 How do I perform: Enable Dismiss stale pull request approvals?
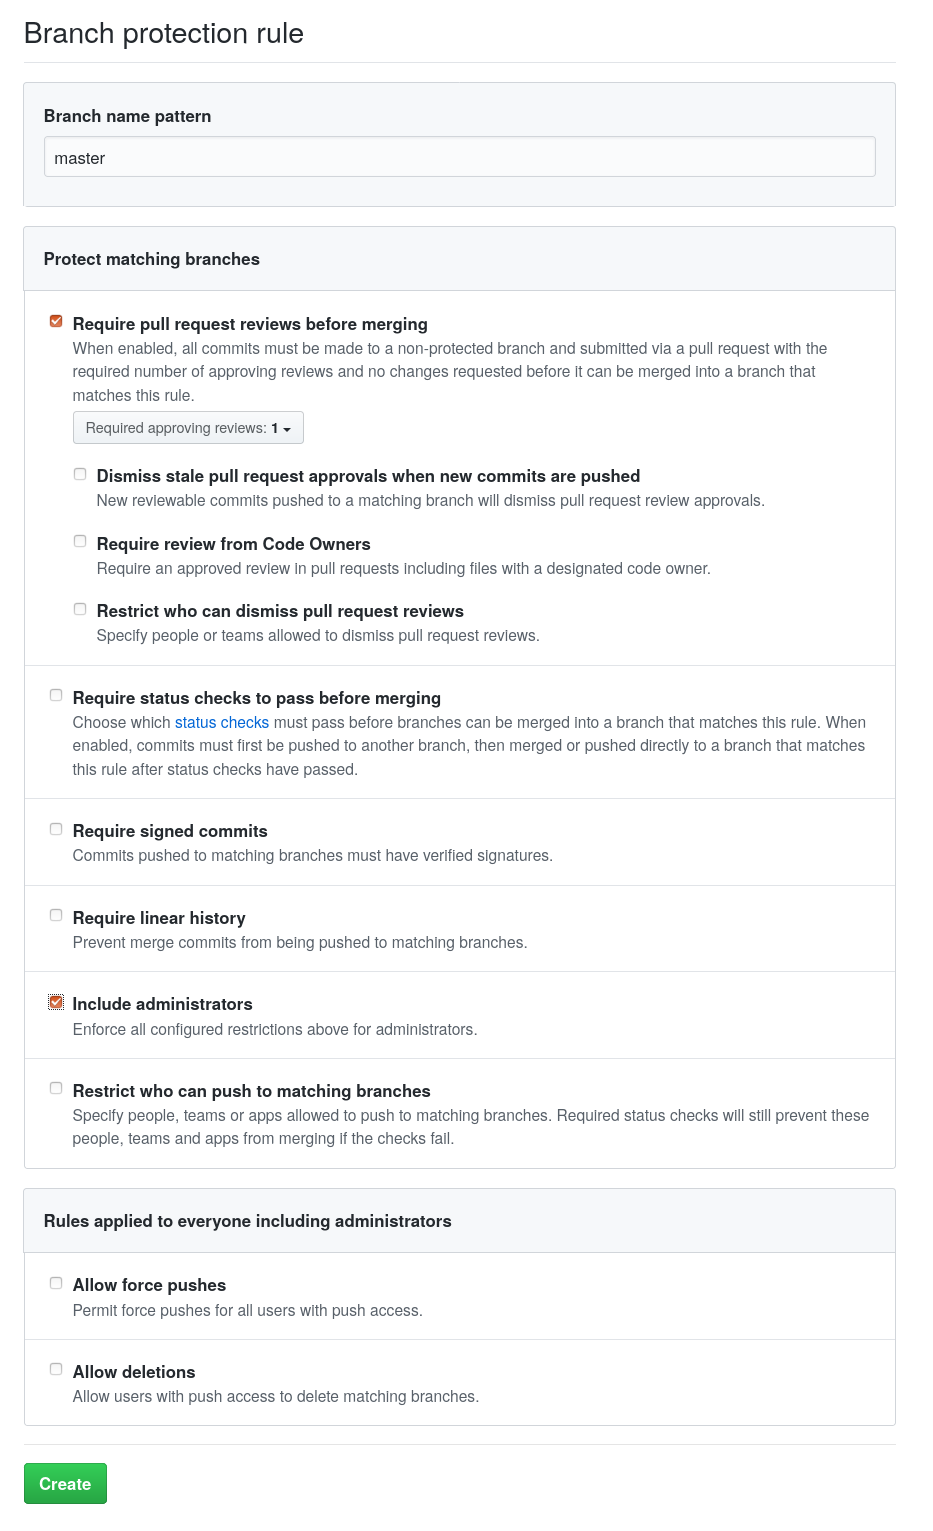80,473
